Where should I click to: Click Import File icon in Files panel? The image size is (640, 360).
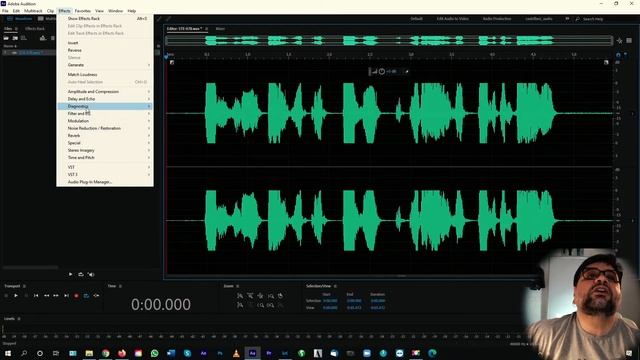15,38
